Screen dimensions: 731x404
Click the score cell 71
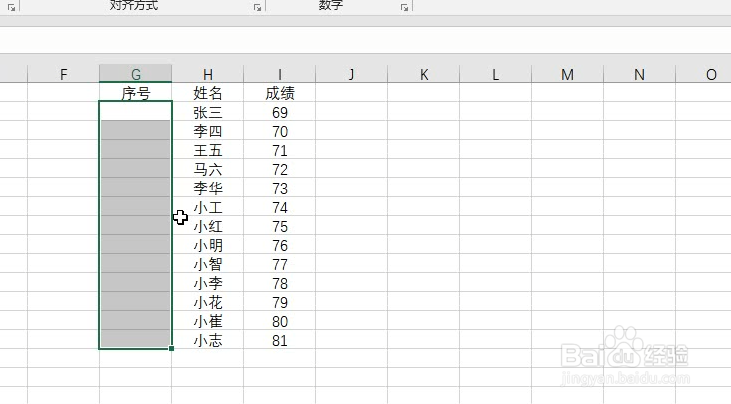[x=280, y=150]
